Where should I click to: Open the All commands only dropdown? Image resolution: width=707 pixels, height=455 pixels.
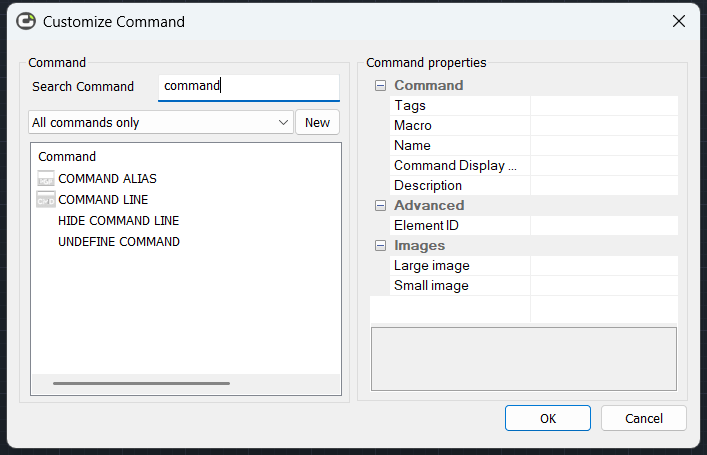click(x=161, y=122)
